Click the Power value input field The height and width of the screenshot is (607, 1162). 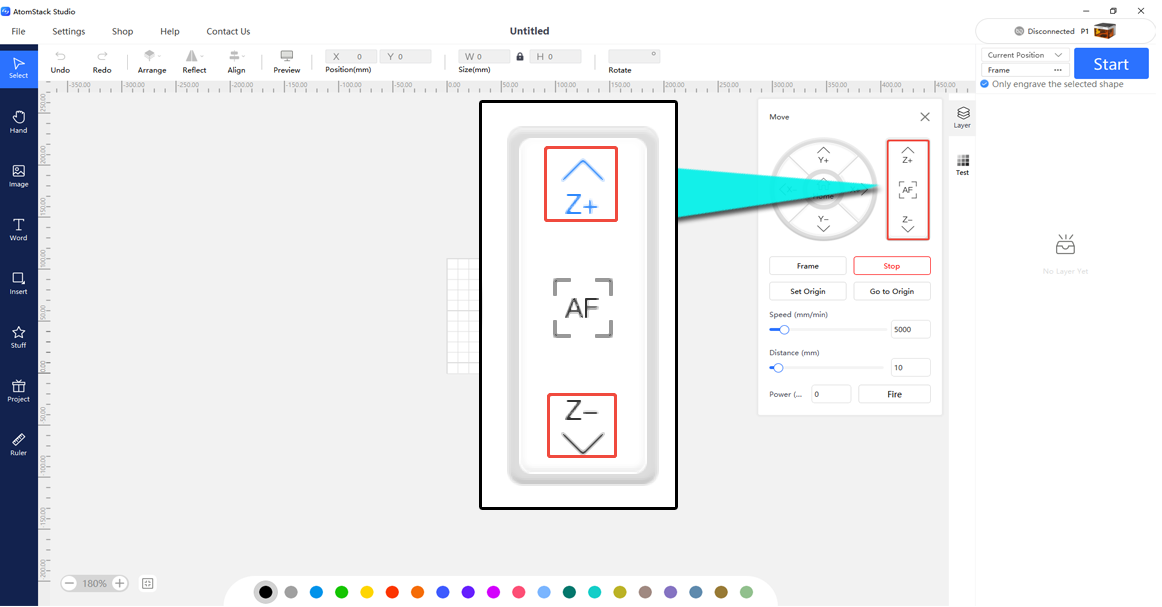point(831,394)
